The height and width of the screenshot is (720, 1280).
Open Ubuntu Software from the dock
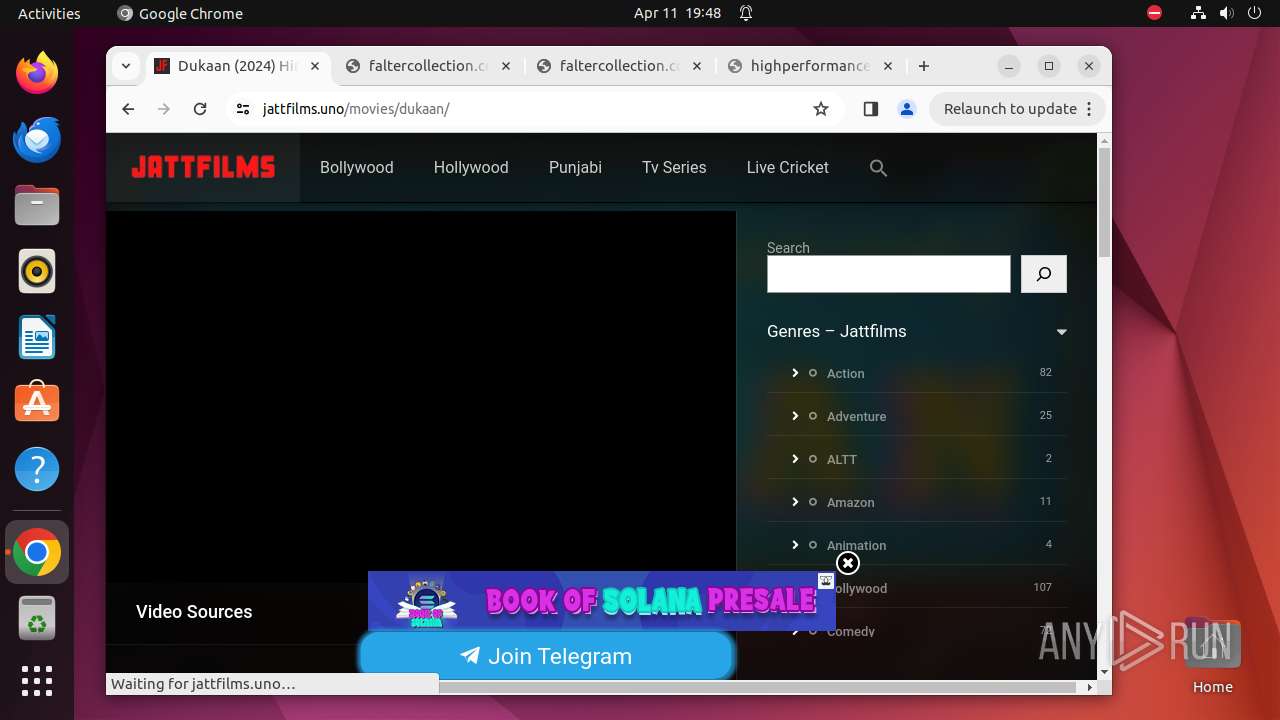coord(37,403)
